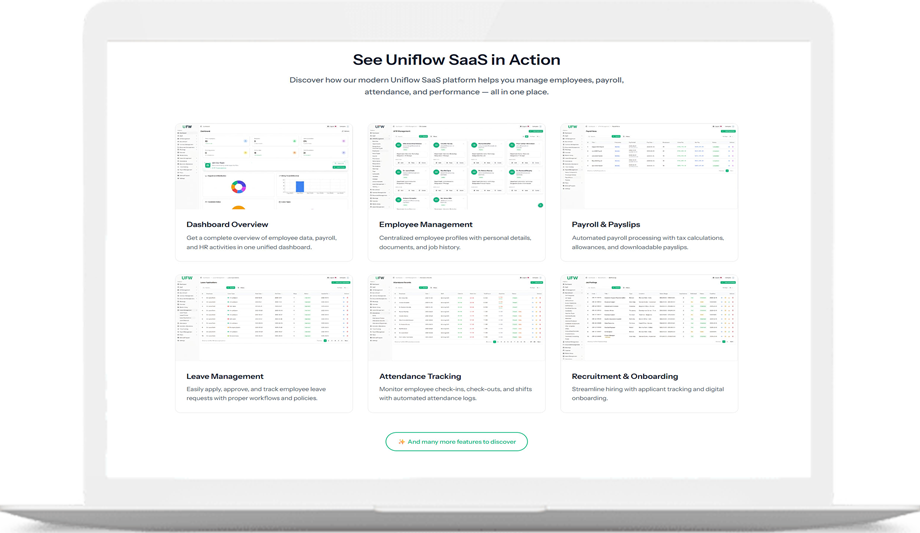The image size is (920, 533).
Task: Click the 'Dashboard Overview' card title
Action: click(x=227, y=224)
